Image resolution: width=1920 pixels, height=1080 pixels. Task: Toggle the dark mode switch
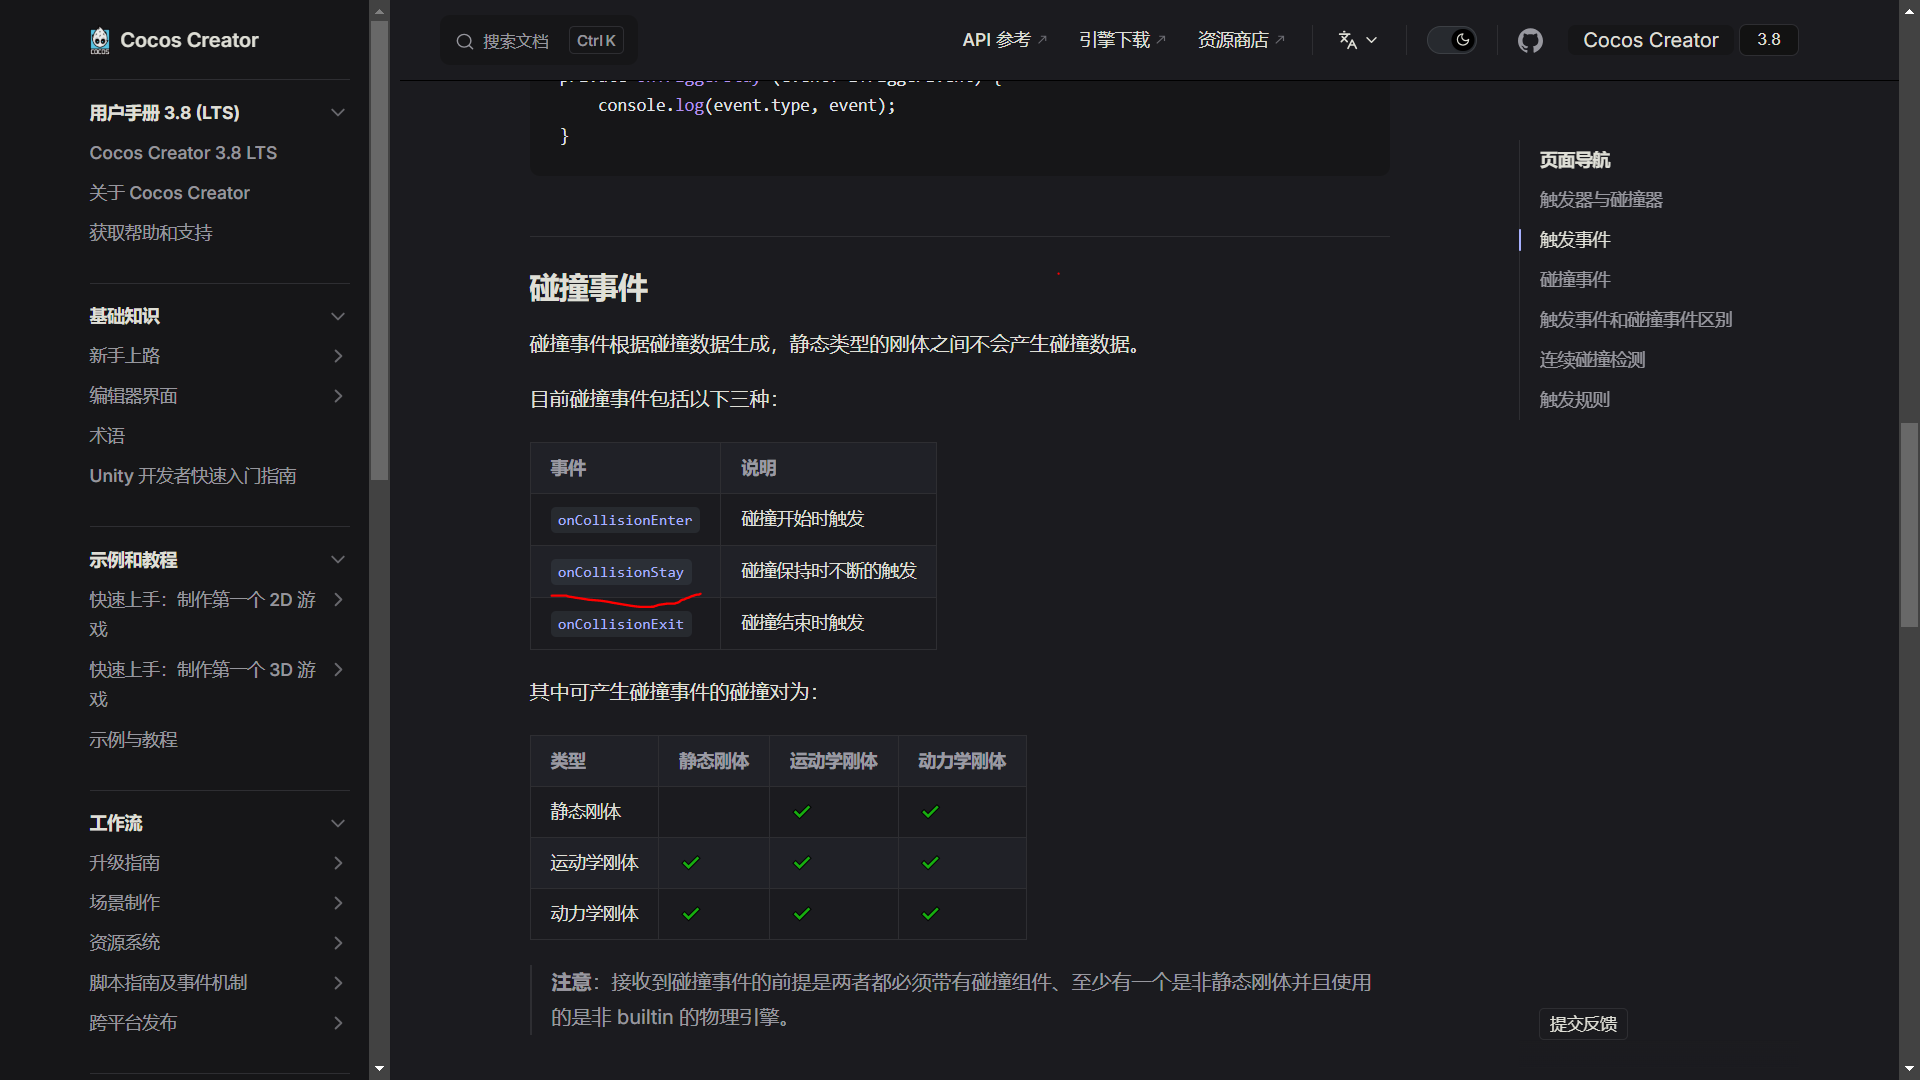click(1450, 40)
